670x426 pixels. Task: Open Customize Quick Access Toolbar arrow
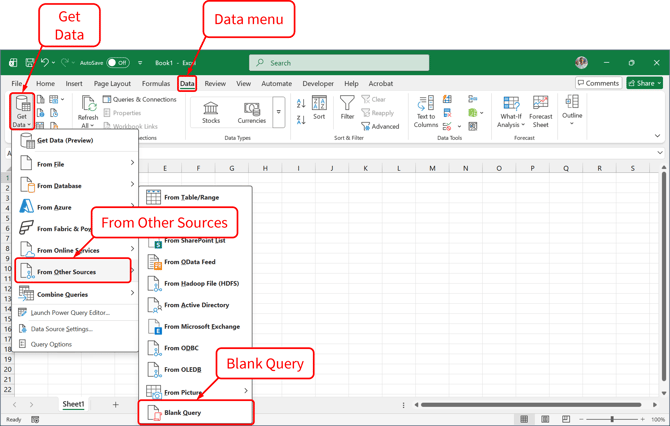point(140,63)
